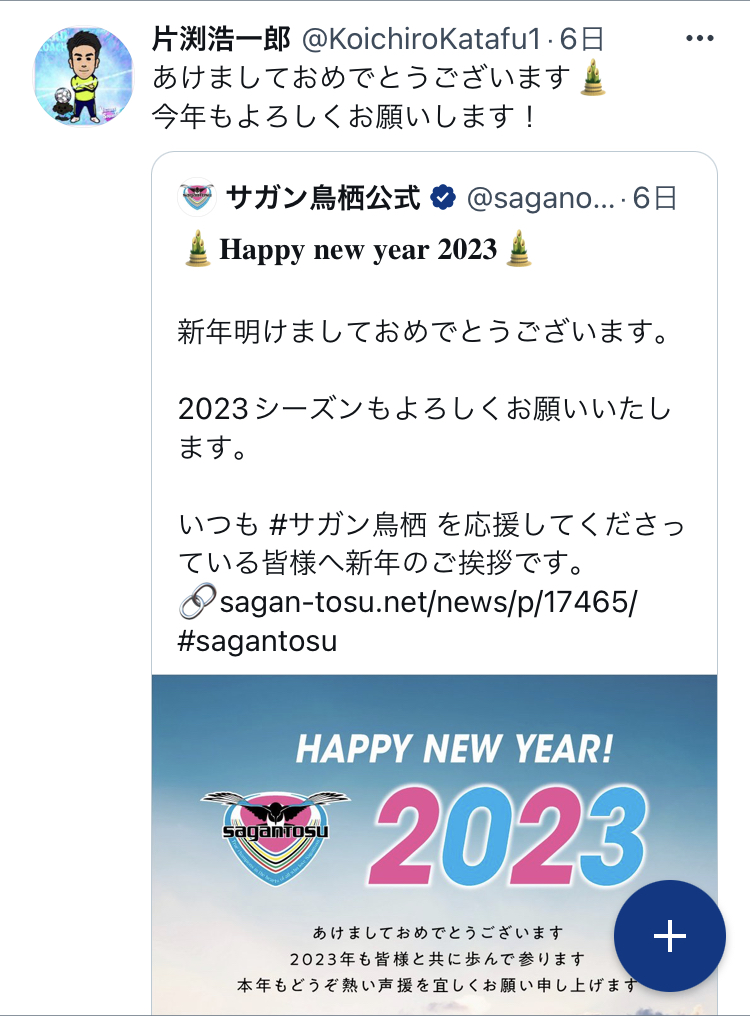This screenshot has width=750, height=1016.
Task: Open the #sagantosu hashtag
Action: (x=257, y=641)
